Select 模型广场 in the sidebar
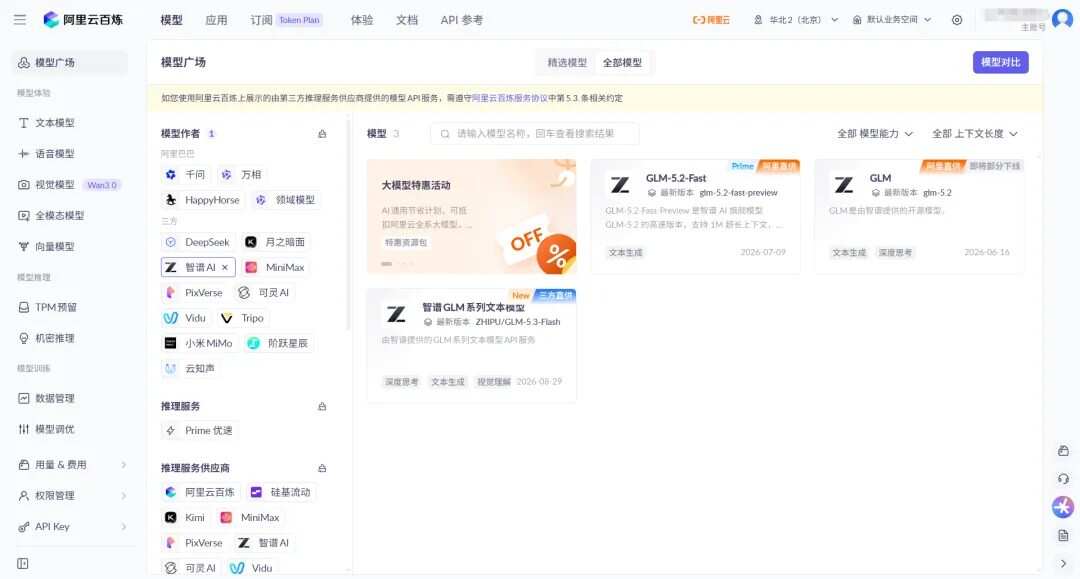Viewport: 1080px width, 579px height. [70, 63]
